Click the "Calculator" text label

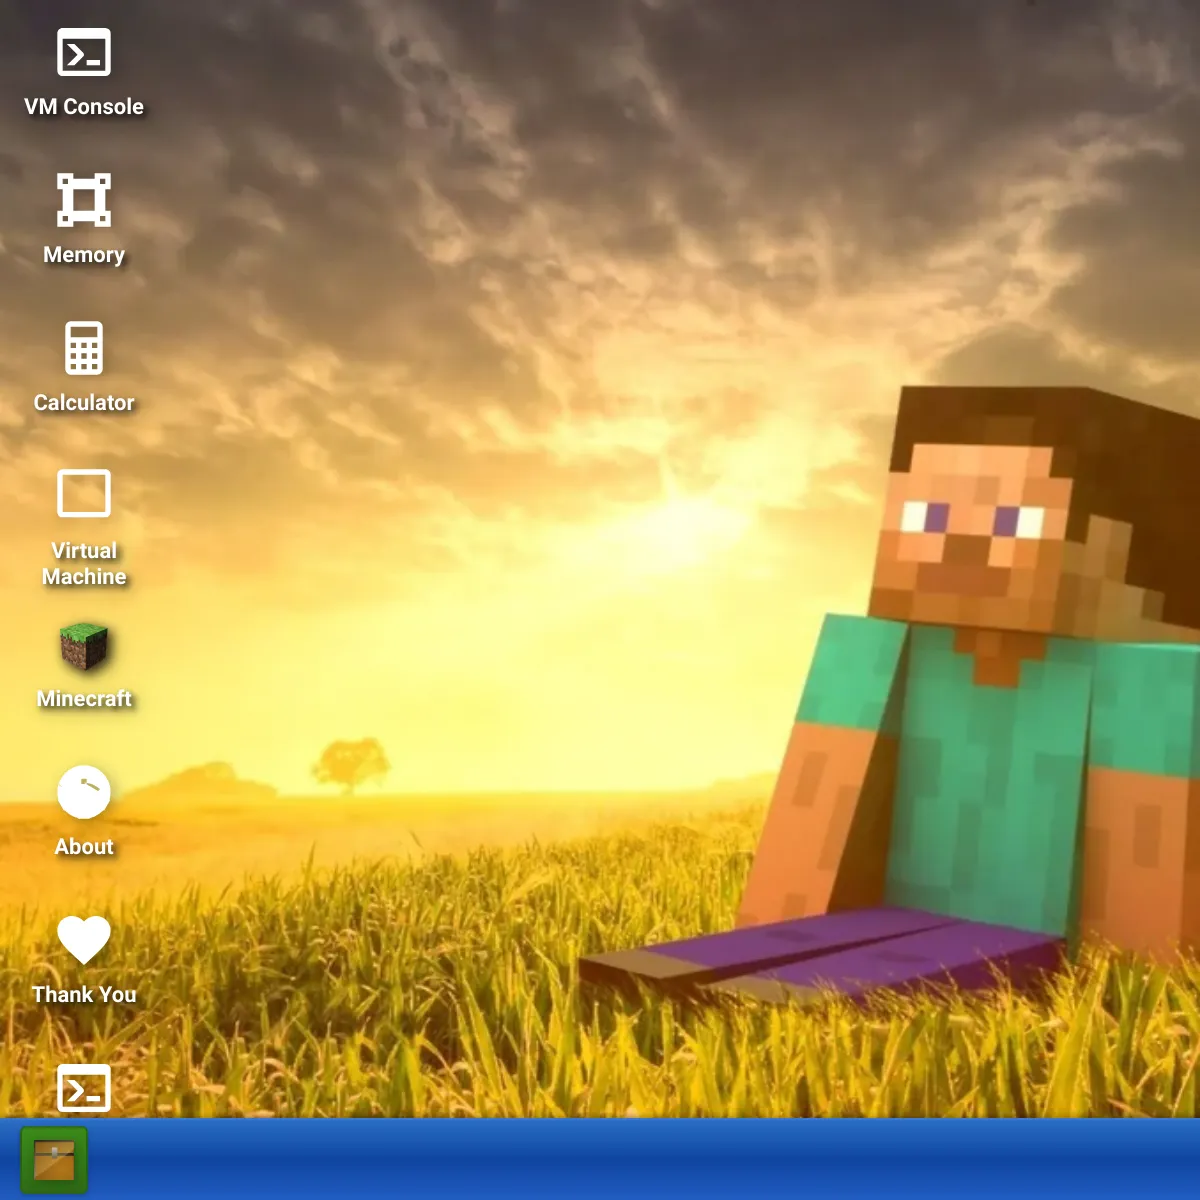click(x=84, y=403)
